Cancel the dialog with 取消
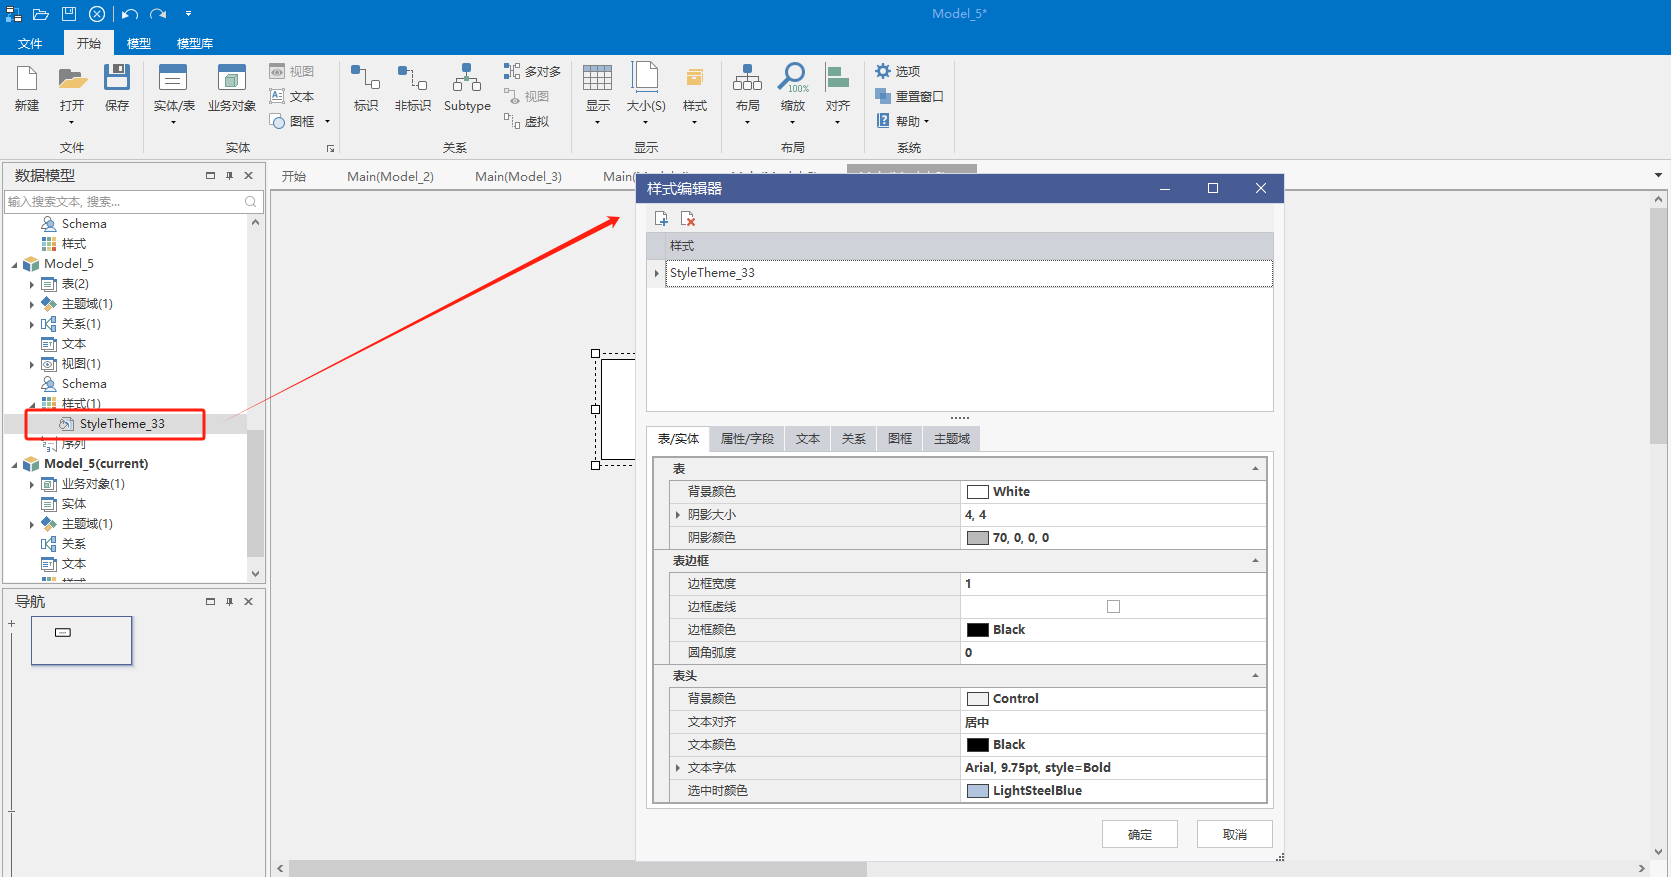 coord(1235,834)
